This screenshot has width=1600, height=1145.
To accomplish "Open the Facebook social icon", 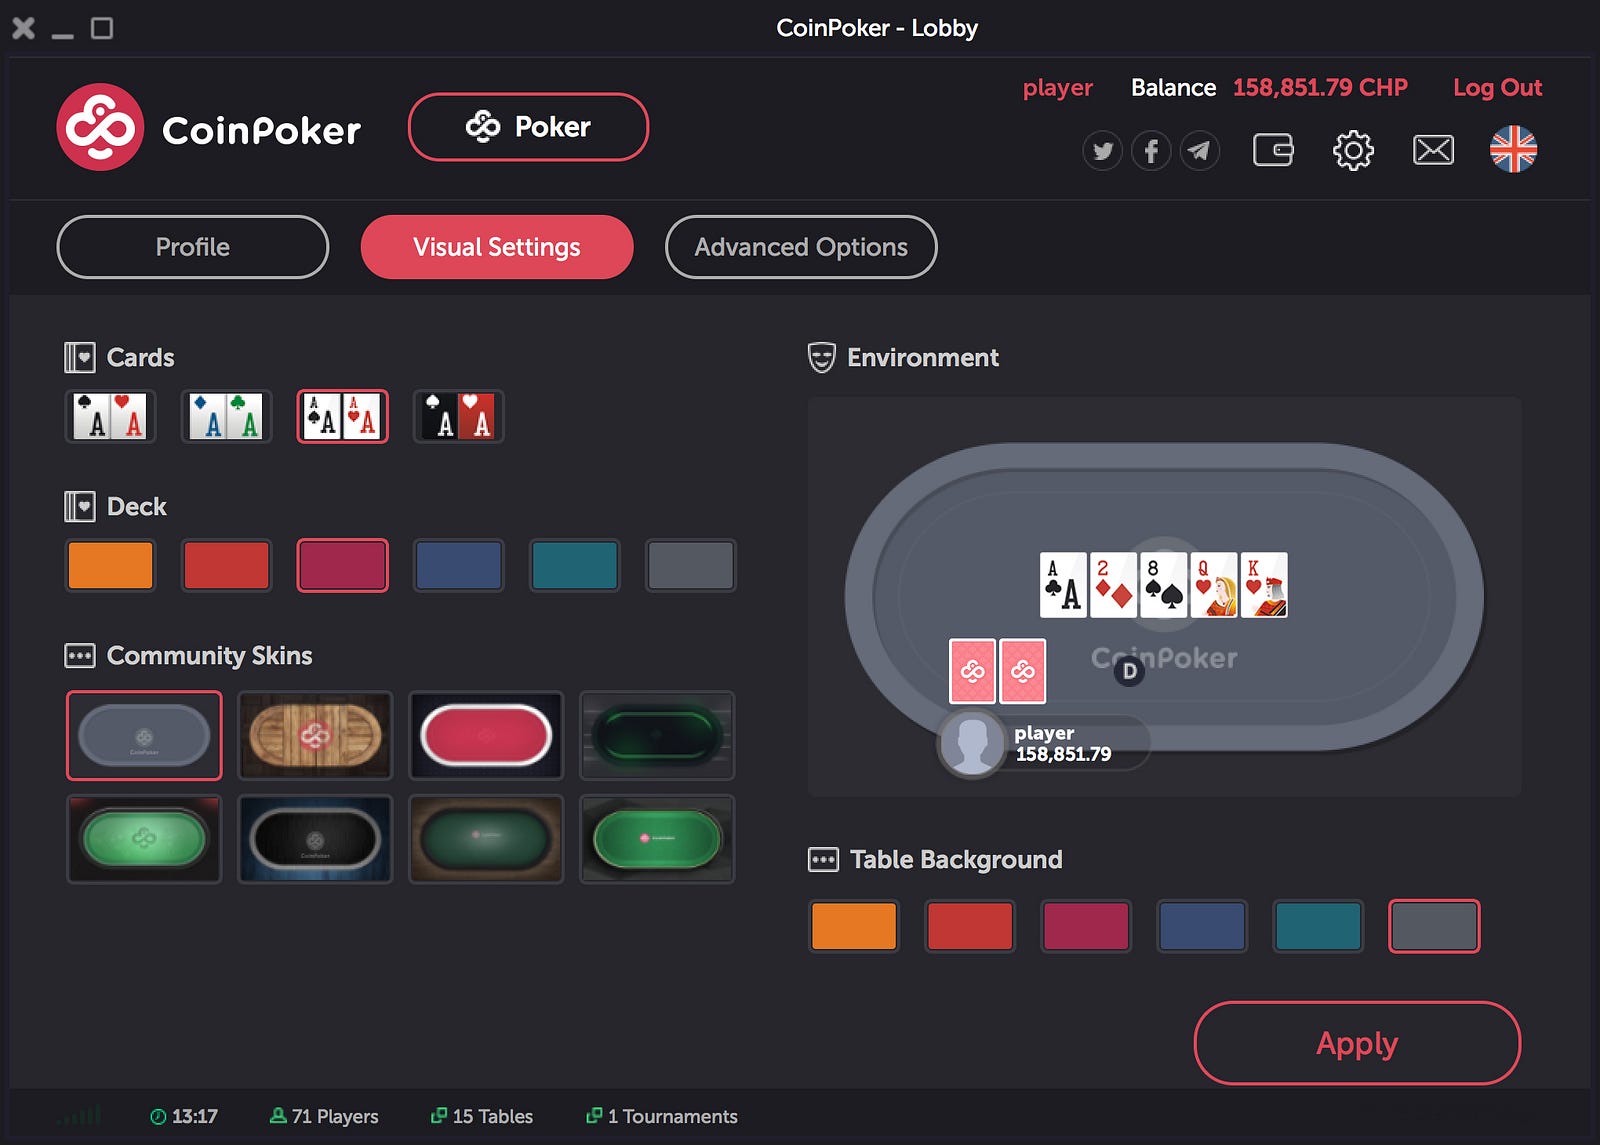I will click(x=1151, y=151).
